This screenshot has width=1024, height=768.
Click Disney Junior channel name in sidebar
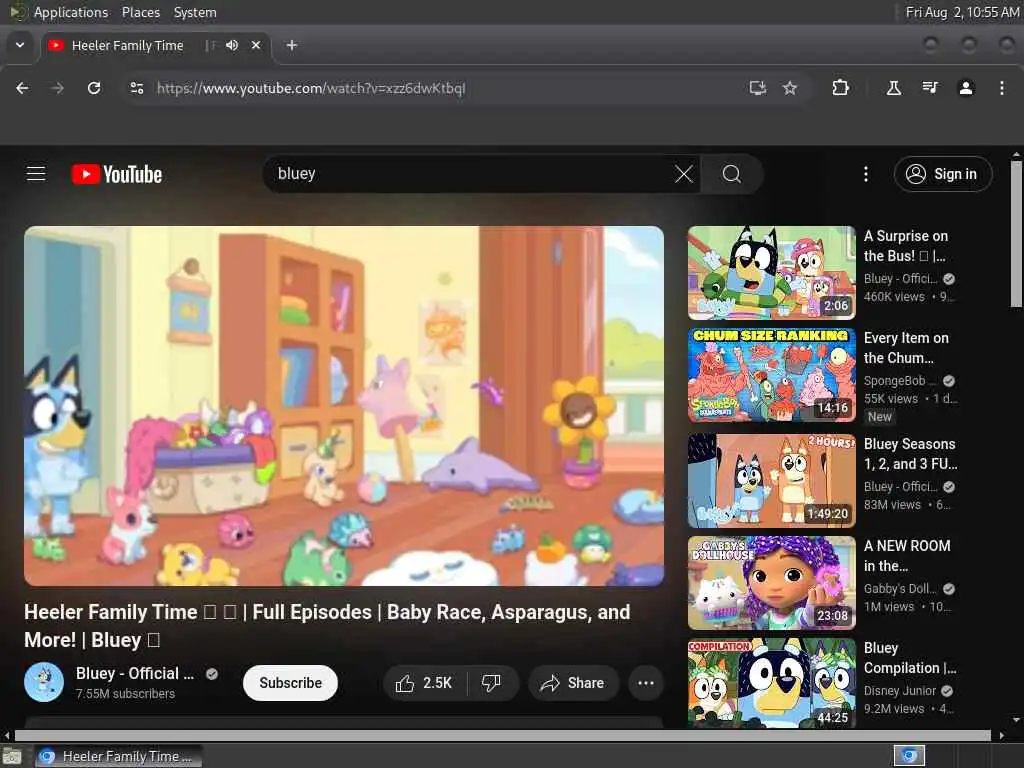[x=900, y=690]
